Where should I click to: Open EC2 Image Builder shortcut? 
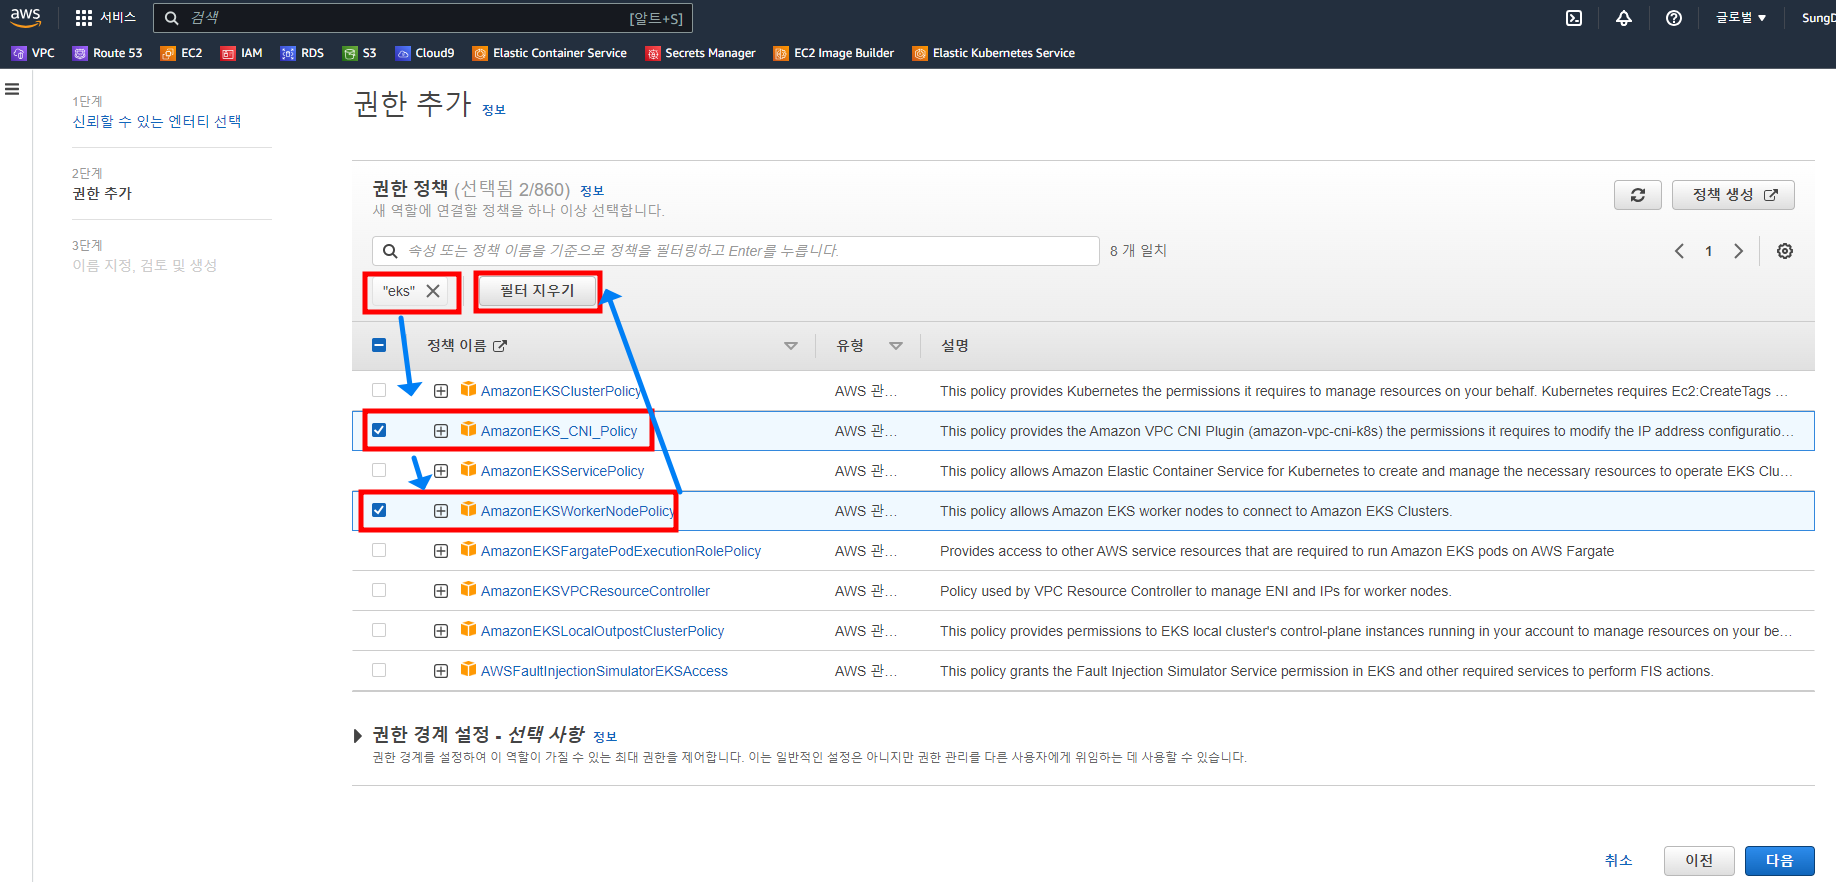point(833,53)
